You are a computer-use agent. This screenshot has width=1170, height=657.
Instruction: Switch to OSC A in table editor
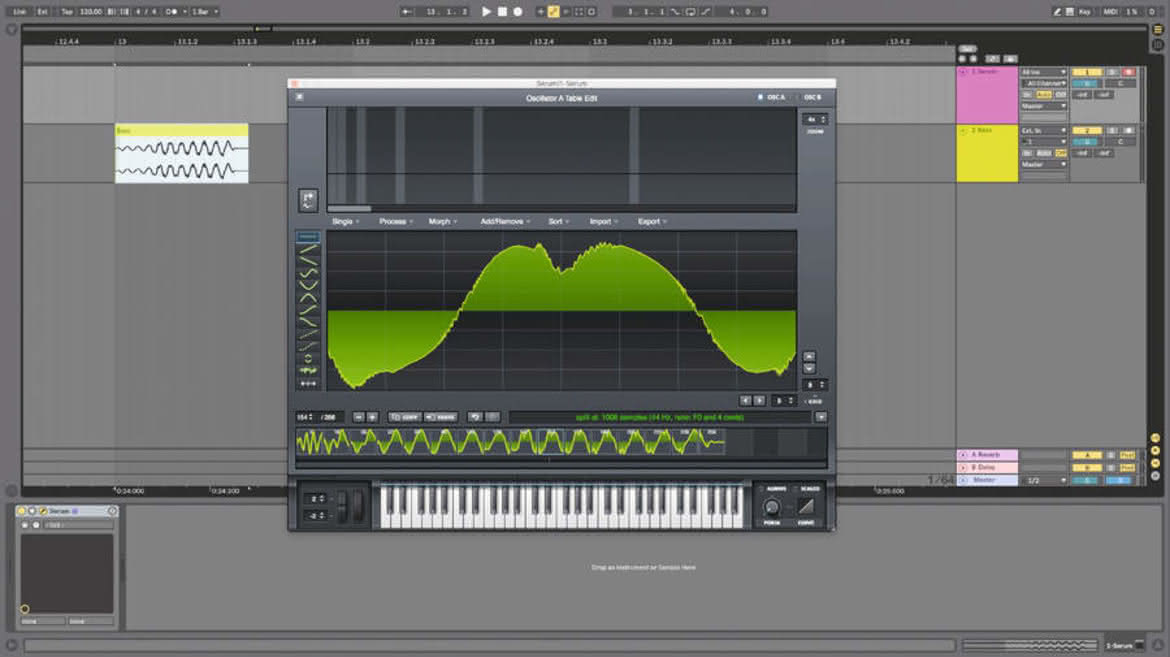(772, 97)
